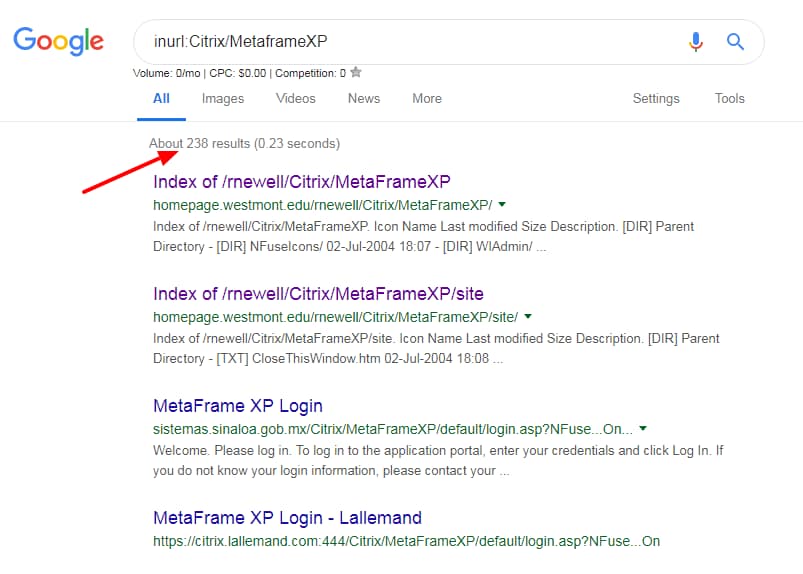Start voice search with microphone icon

point(695,41)
